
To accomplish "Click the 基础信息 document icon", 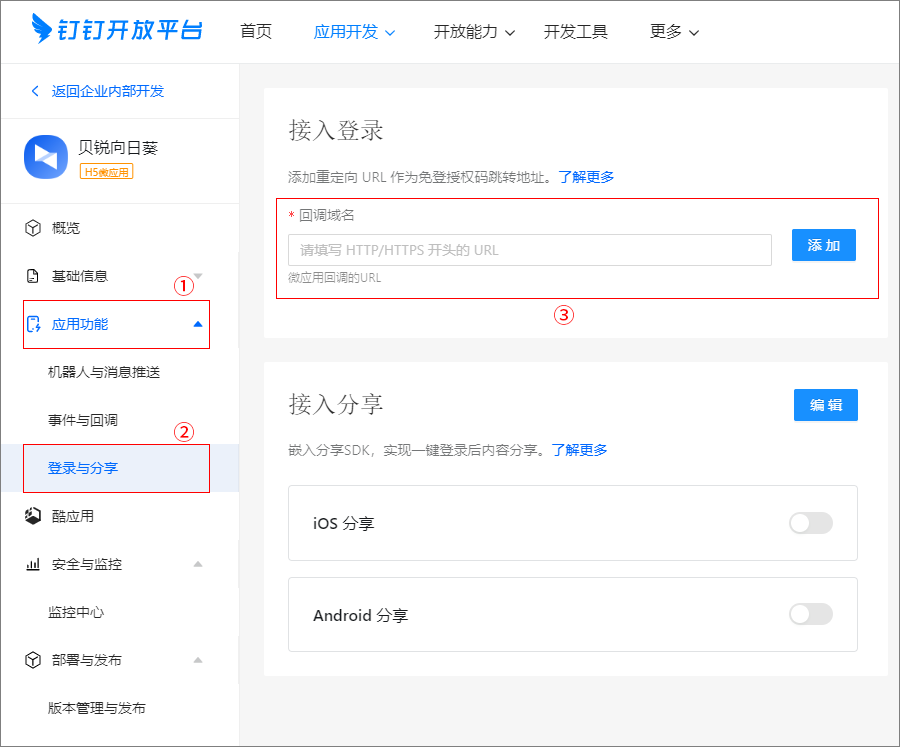I will pyautogui.click(x=33, y=276).
